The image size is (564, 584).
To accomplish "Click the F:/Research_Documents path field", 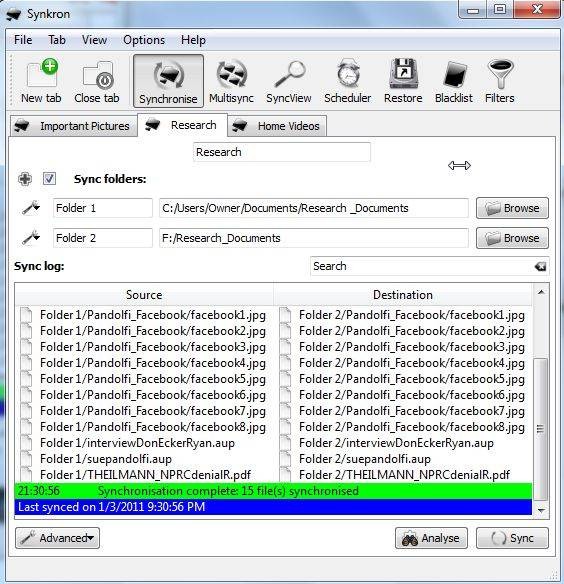I will [314, 238].
